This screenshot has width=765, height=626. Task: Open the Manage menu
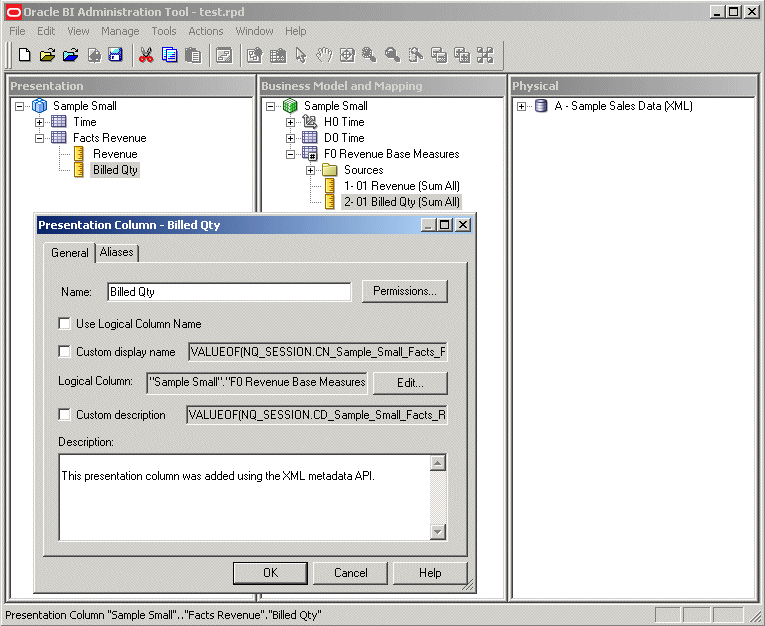coord(120,31)
